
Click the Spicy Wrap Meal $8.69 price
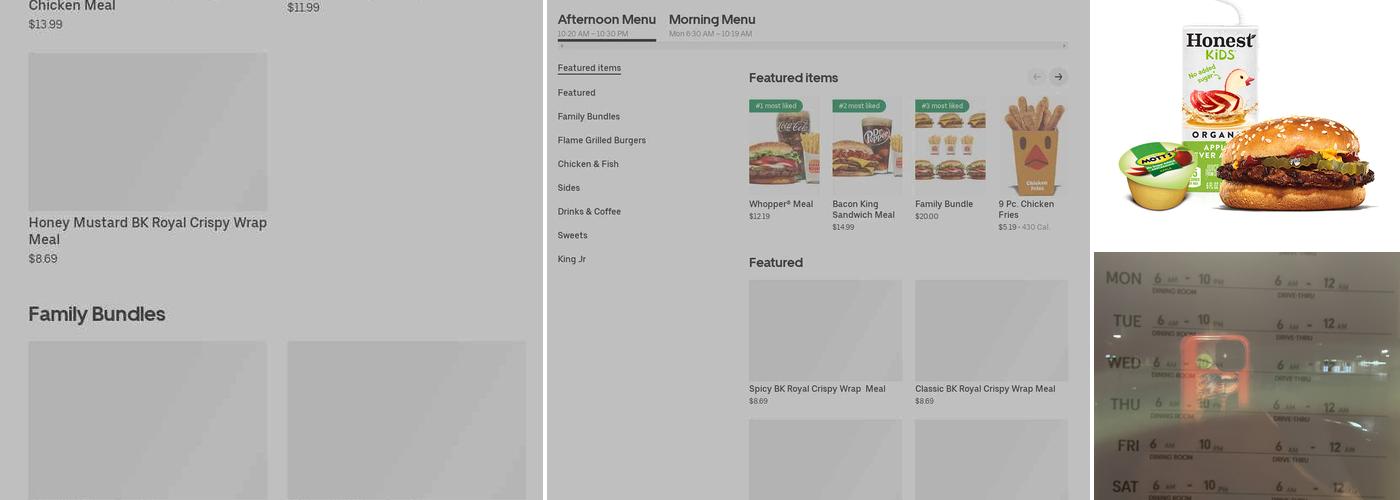(x=759, y=401)
